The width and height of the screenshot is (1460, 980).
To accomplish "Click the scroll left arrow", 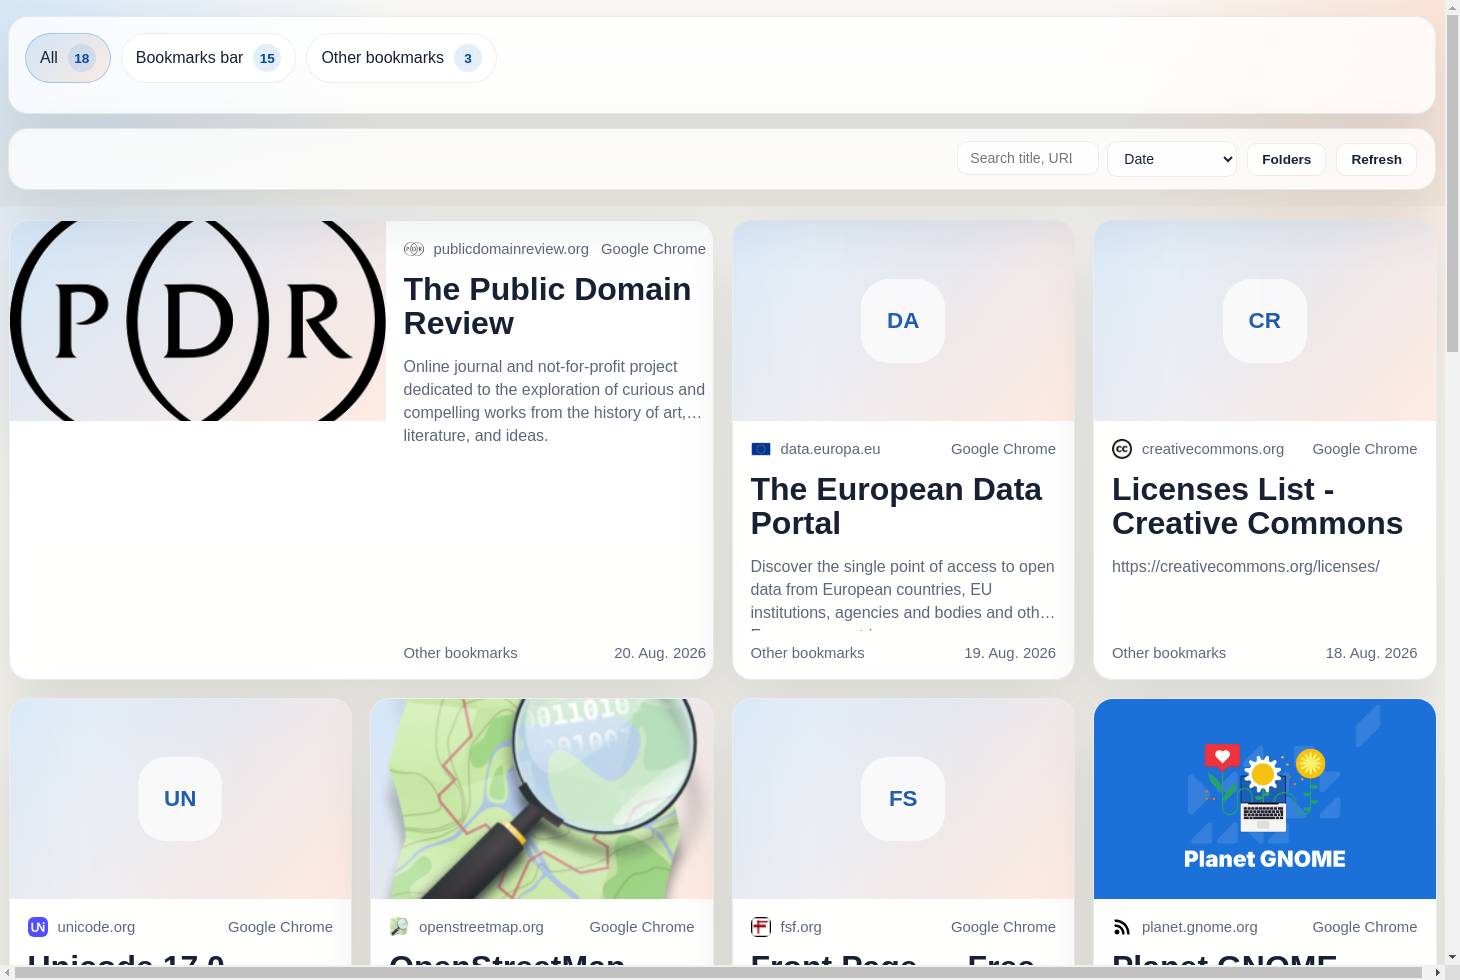I will (7, 972).
